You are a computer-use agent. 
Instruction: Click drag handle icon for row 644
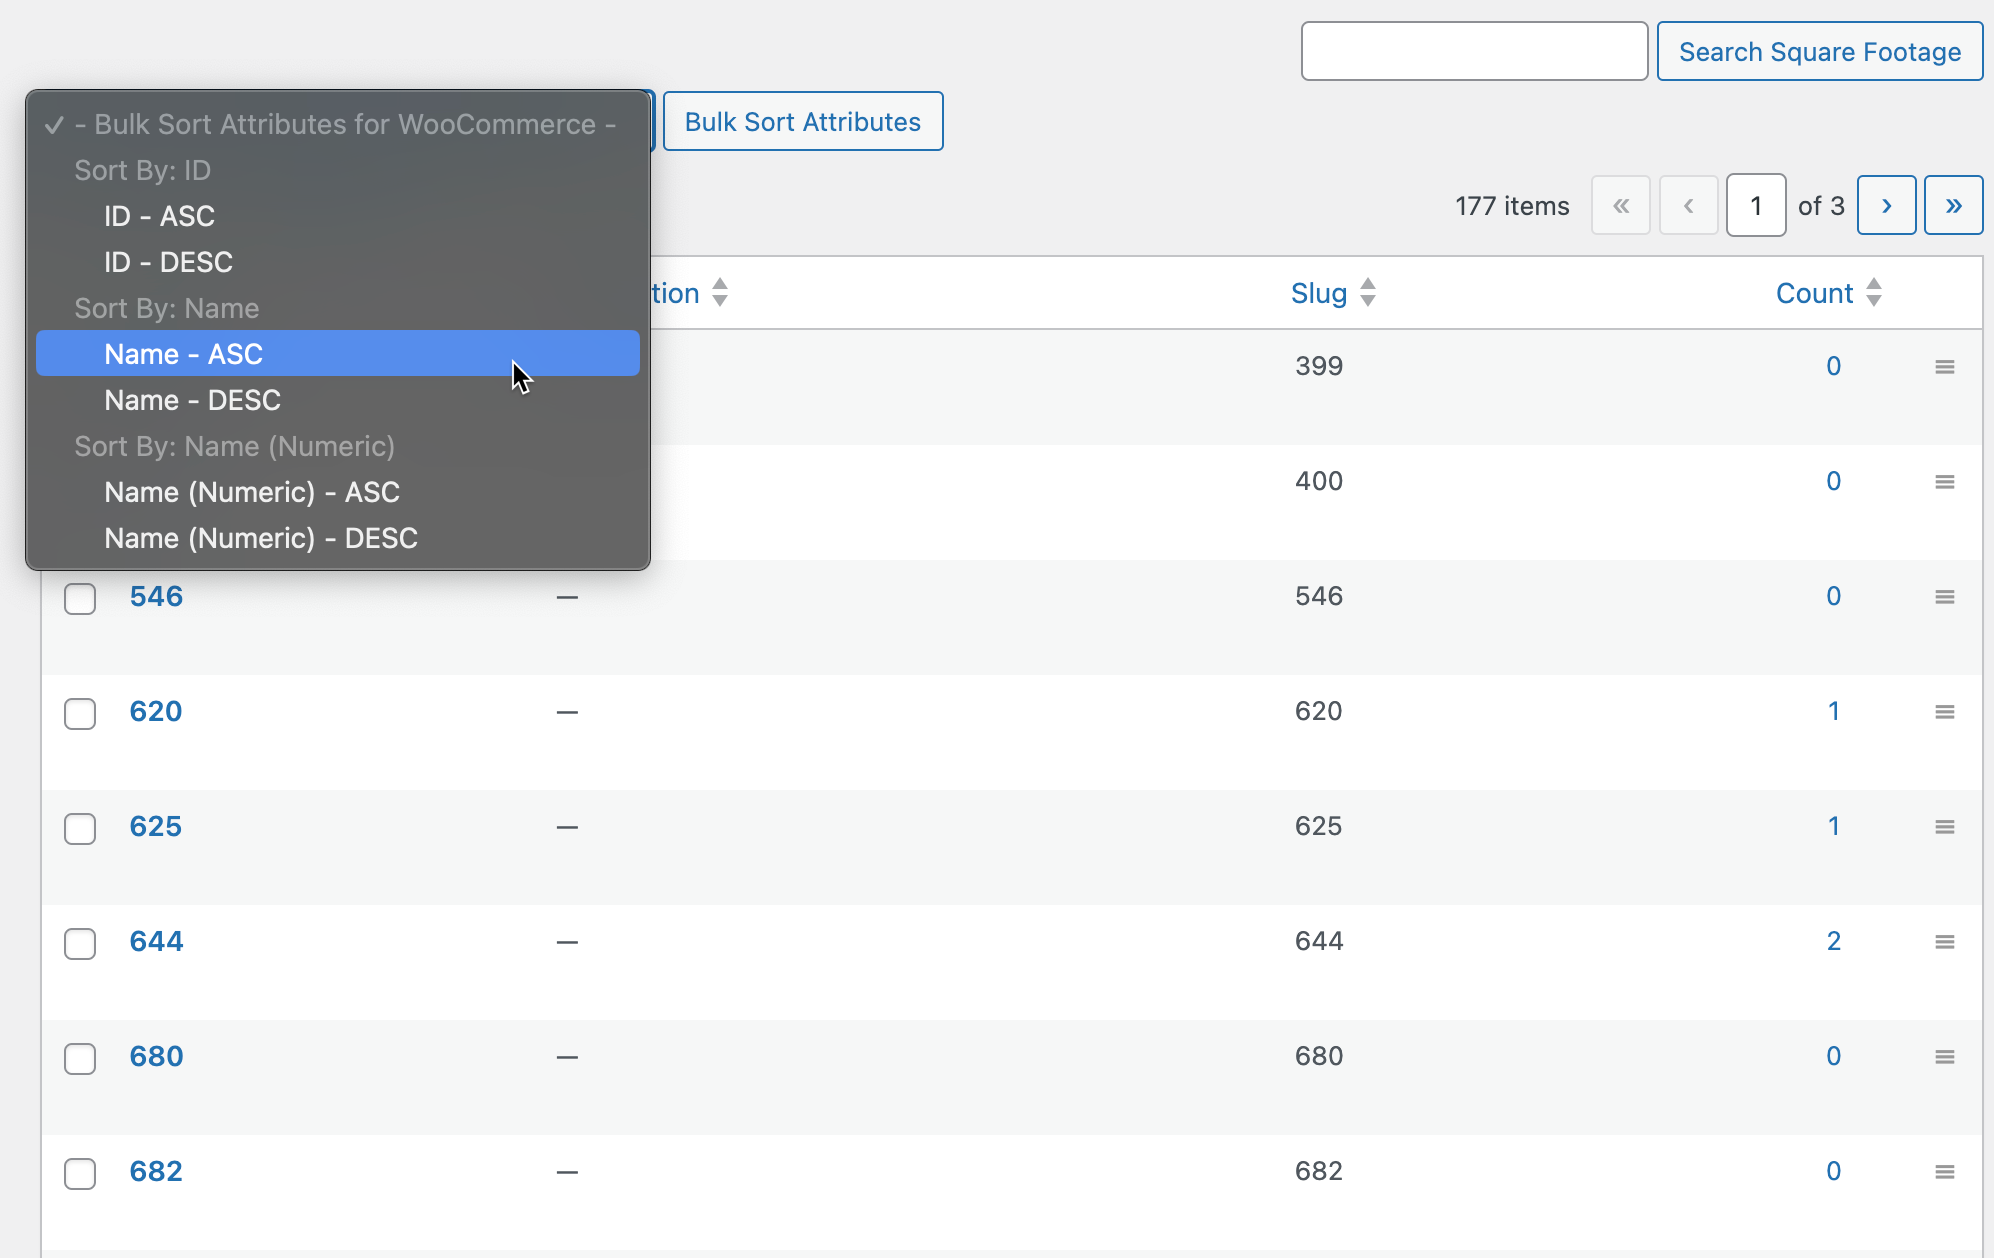(x=1944, y=942)
